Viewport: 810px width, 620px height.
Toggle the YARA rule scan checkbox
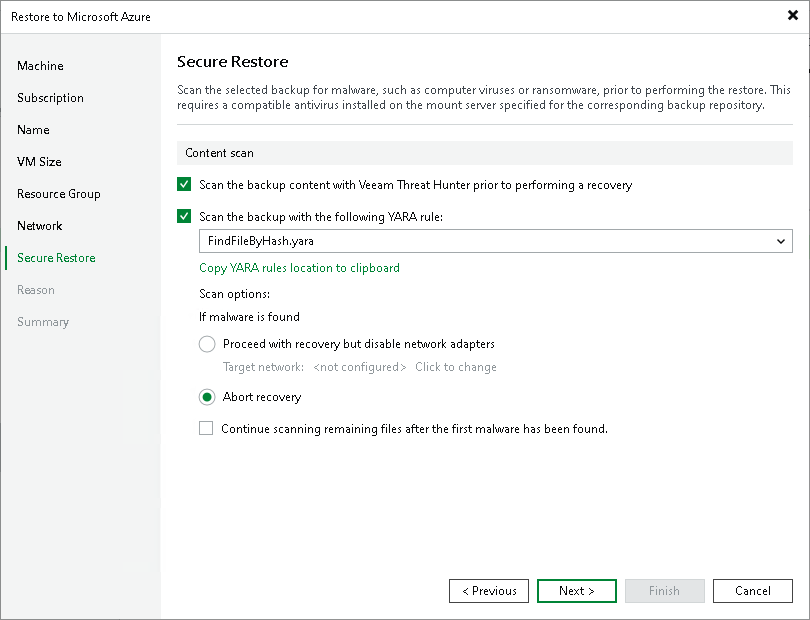[x=184, y=216]
